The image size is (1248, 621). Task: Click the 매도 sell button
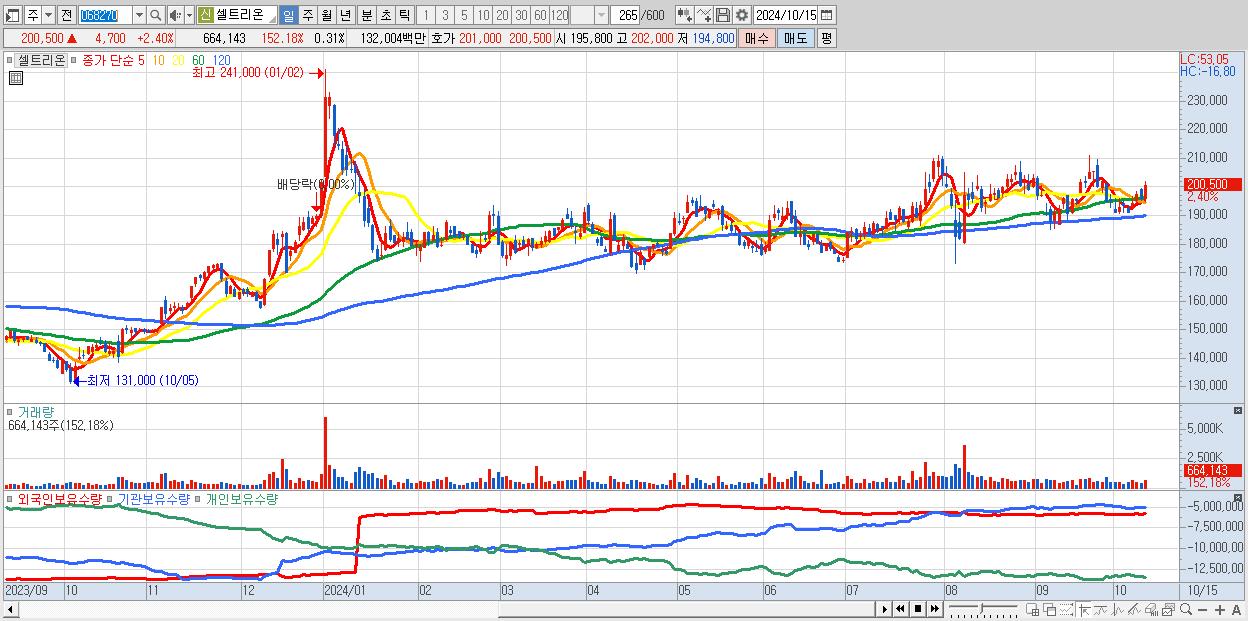795,38
